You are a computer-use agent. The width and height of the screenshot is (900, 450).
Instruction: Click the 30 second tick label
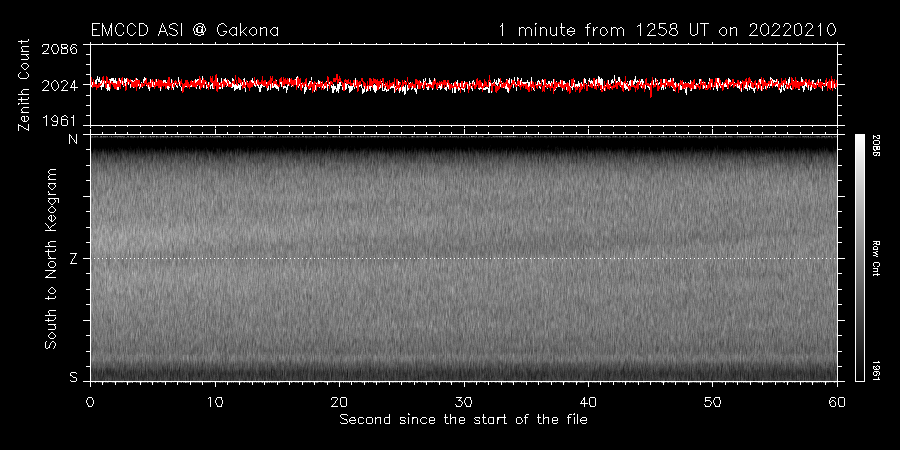(x=464, y=402)
